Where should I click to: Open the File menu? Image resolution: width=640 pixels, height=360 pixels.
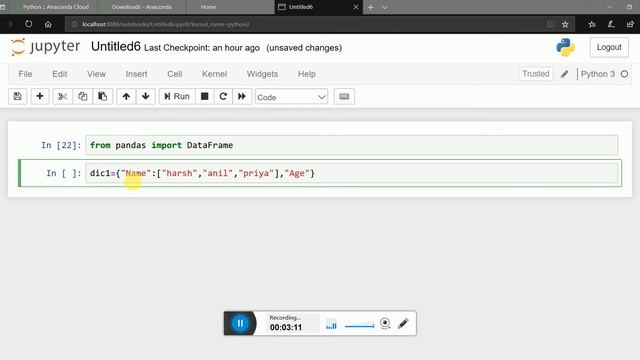(x=25, y=74)
